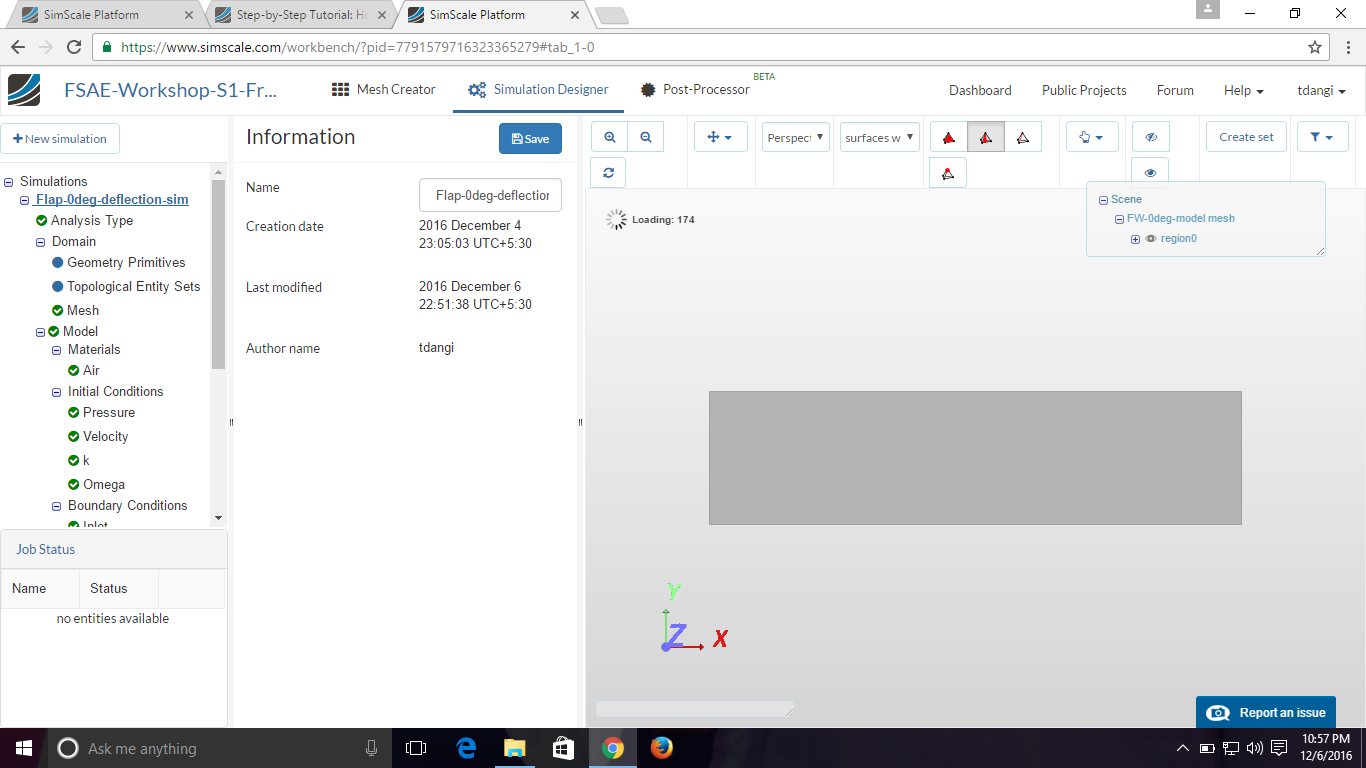Switch to the Post-Processor tab
Screen dimensions: 1366x768
coord(696,90)
